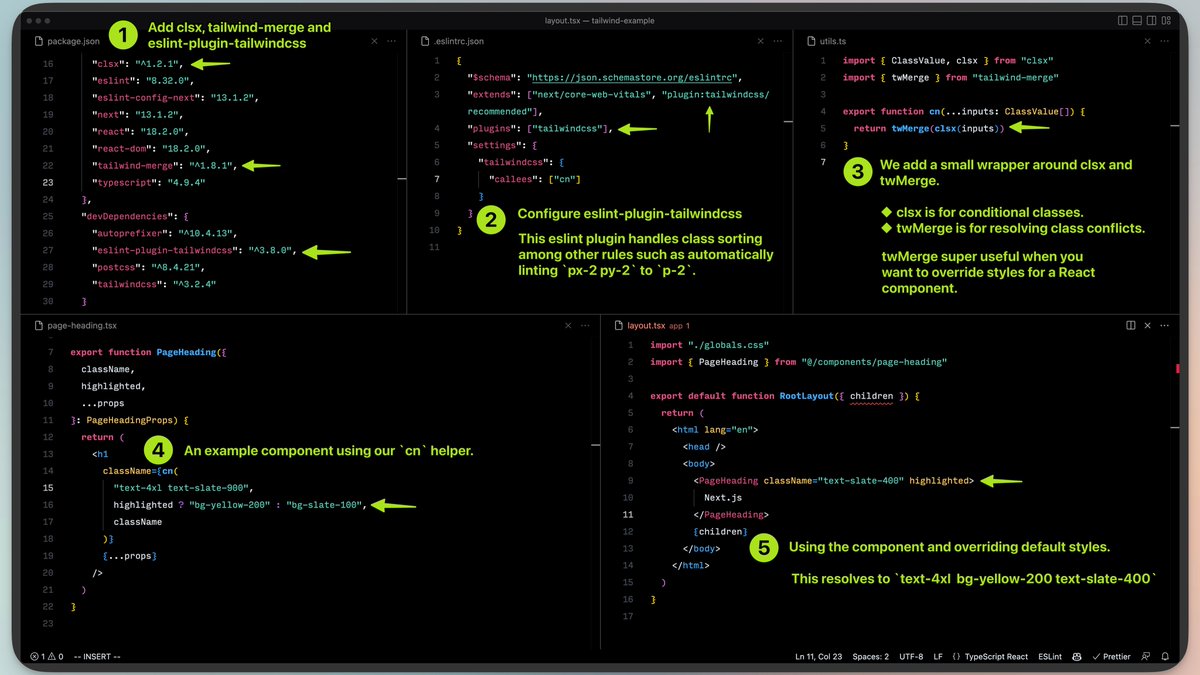Click the feedback icon in status bar
The width and height of the screenshot is (1200, 675).
coord(1145,657)
